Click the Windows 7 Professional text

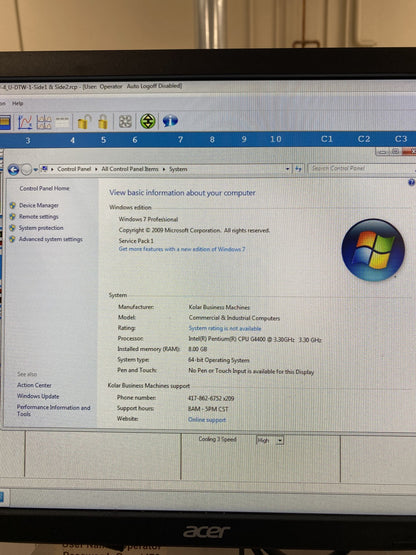coord(148,219)
